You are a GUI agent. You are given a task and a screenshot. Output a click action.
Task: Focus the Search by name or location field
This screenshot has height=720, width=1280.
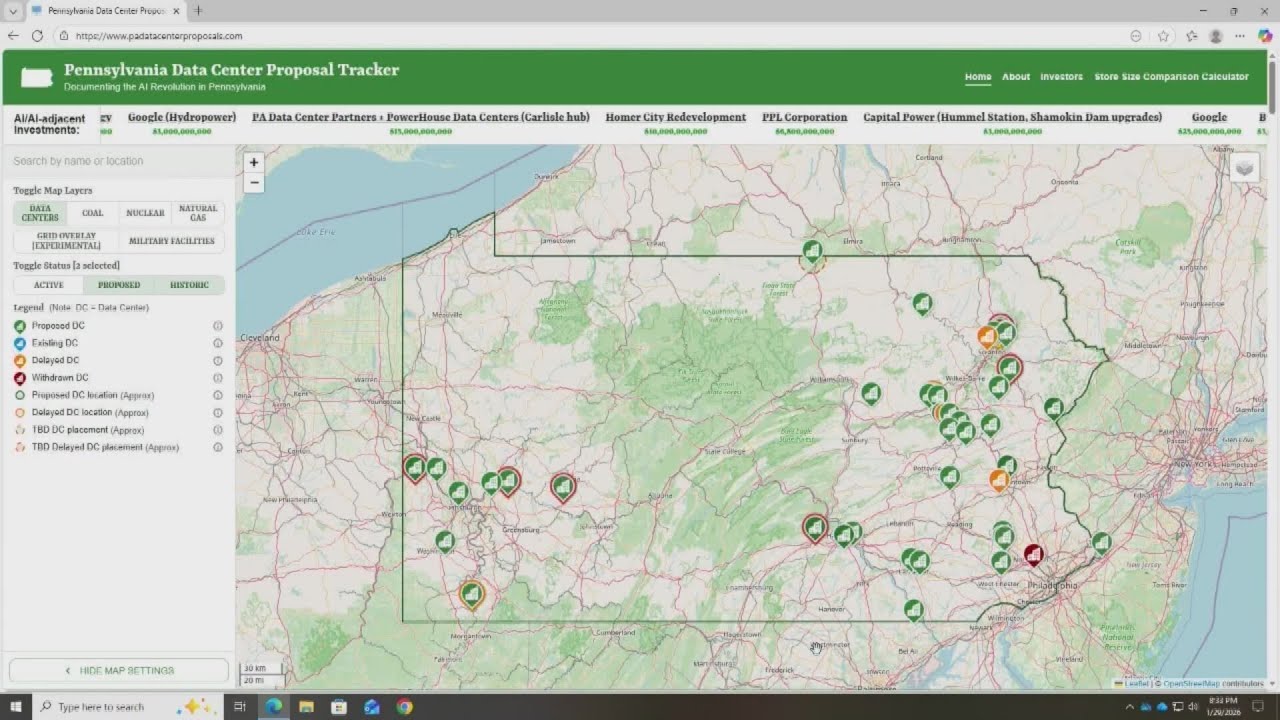coord(119,161)
